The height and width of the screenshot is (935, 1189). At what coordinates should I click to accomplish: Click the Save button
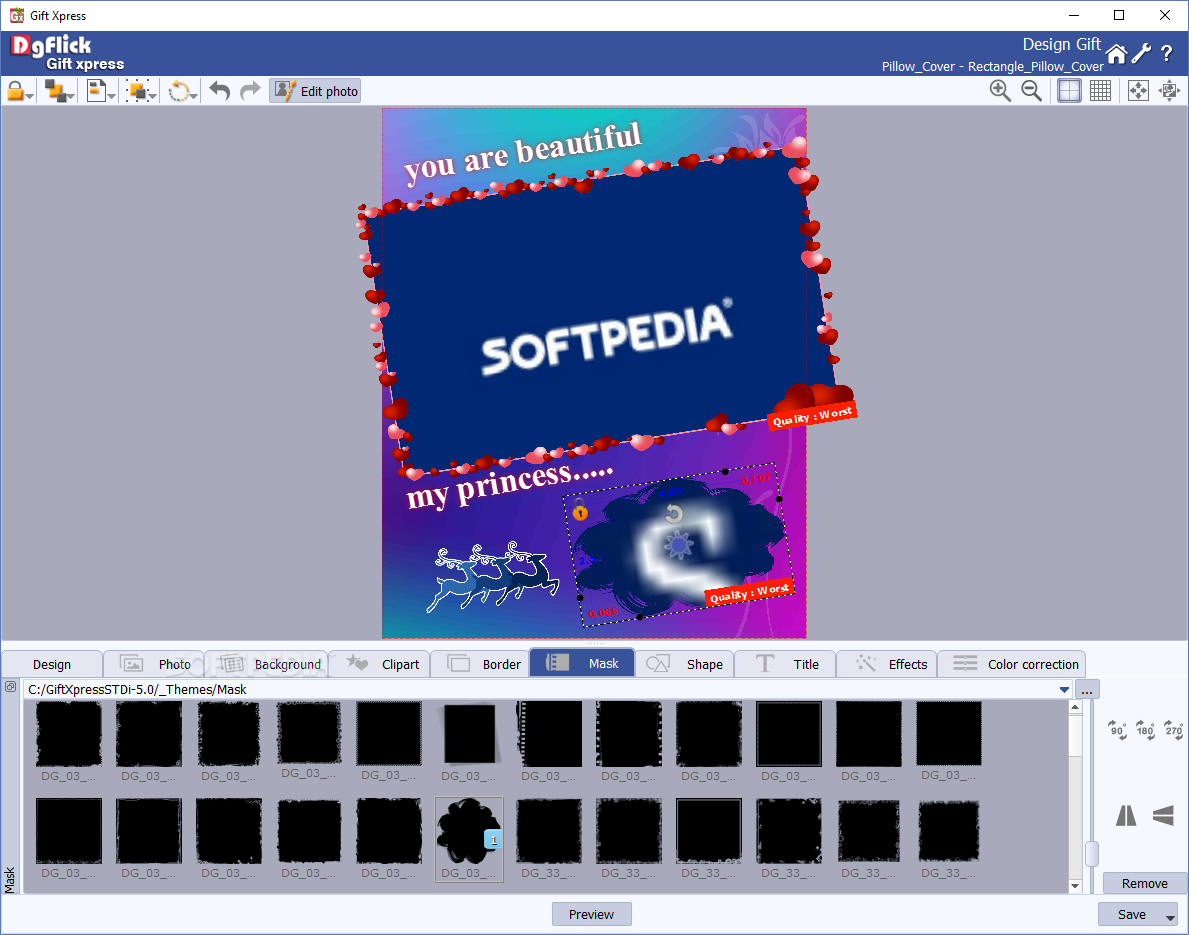coord(1131,915)
